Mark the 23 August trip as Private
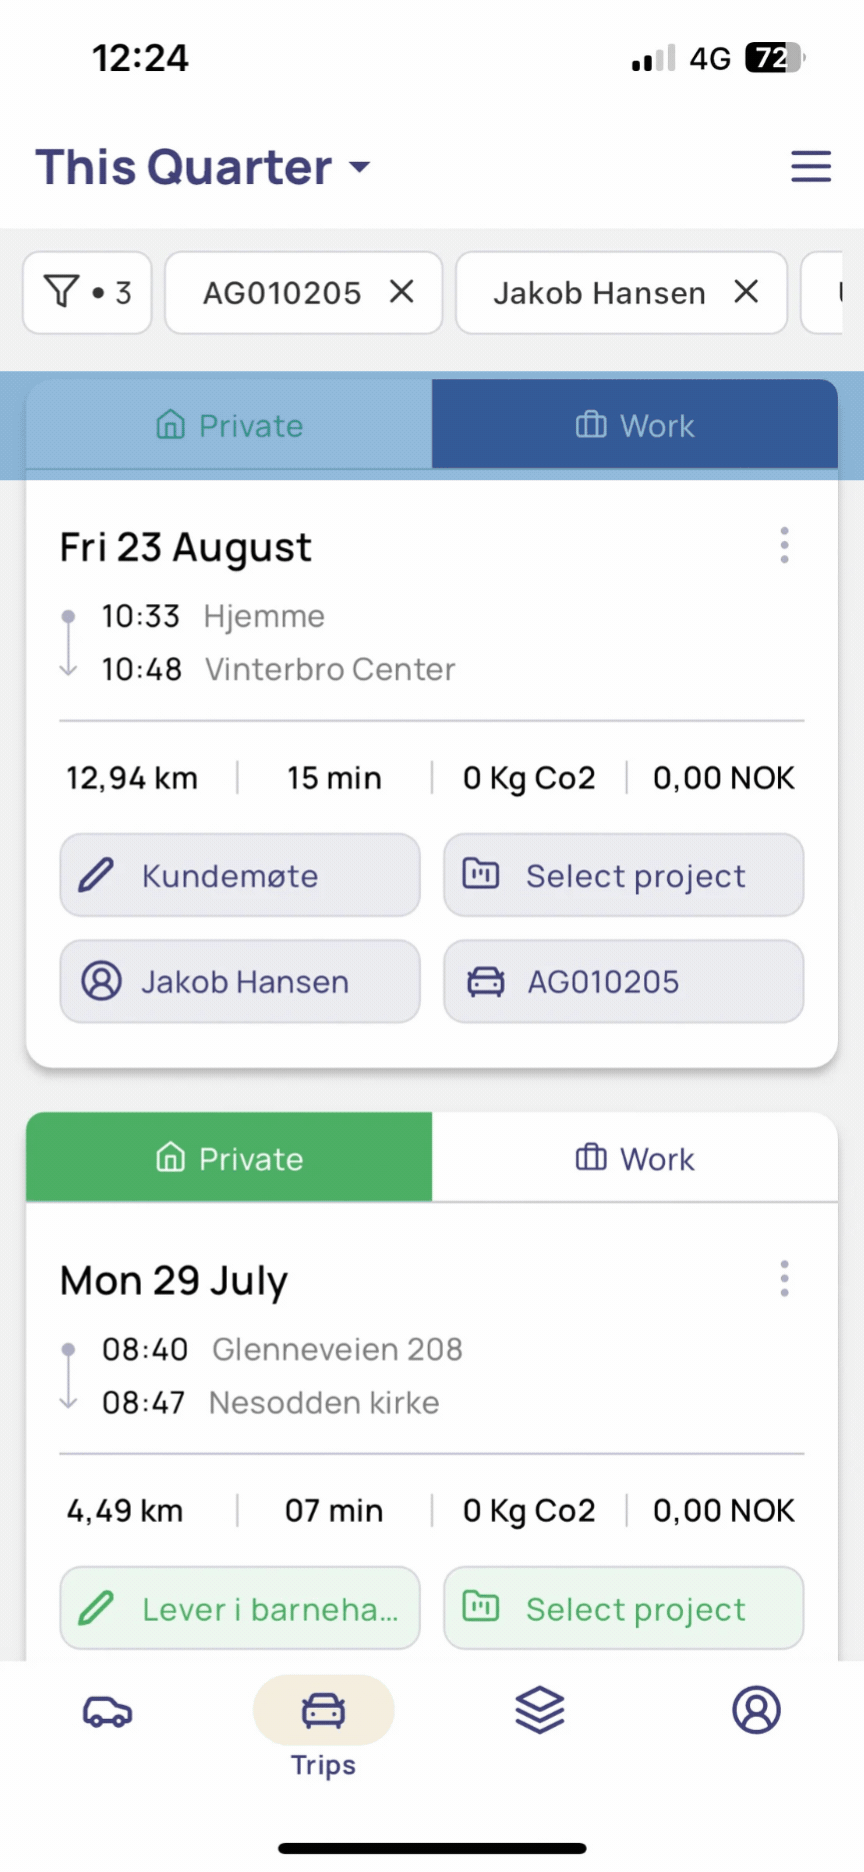 pos(229,425)
